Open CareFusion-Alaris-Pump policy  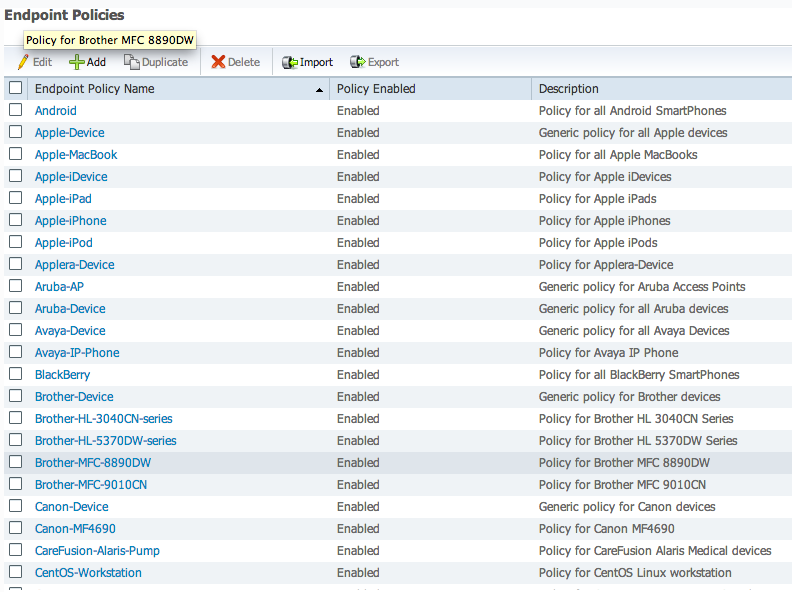(x=97, y=551)
